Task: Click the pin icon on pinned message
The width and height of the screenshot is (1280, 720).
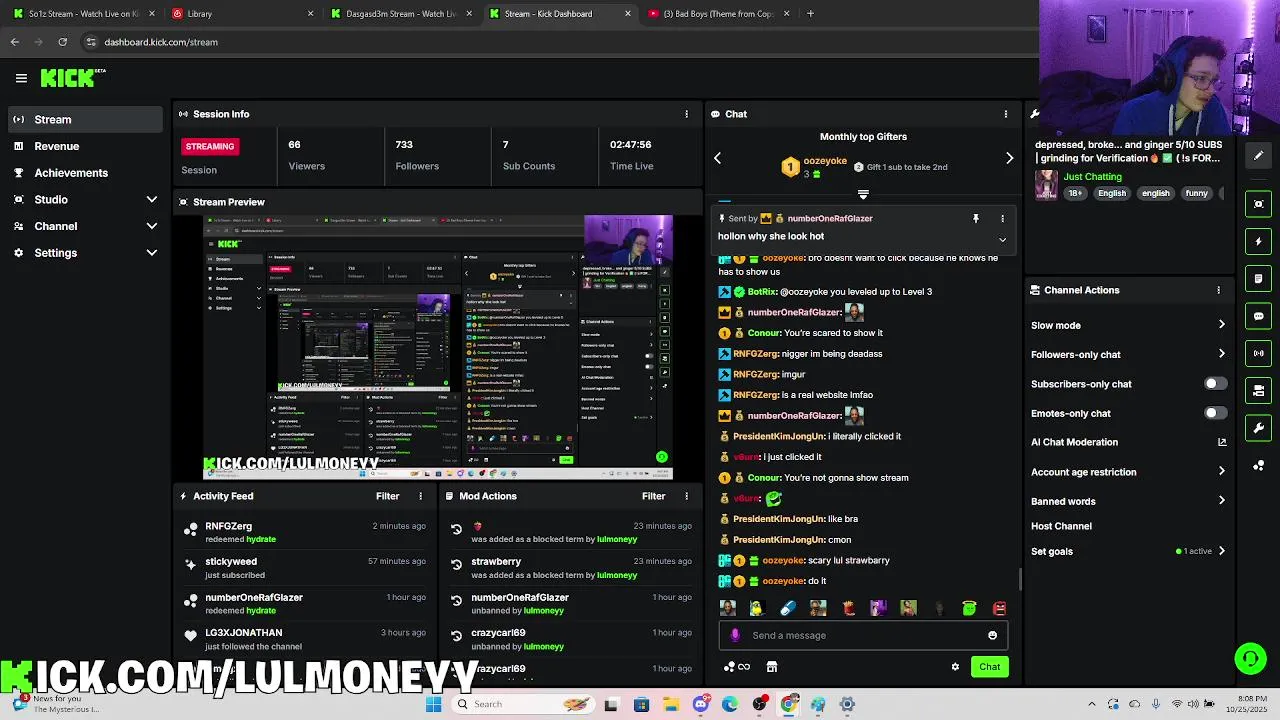Action: point(976,218)
